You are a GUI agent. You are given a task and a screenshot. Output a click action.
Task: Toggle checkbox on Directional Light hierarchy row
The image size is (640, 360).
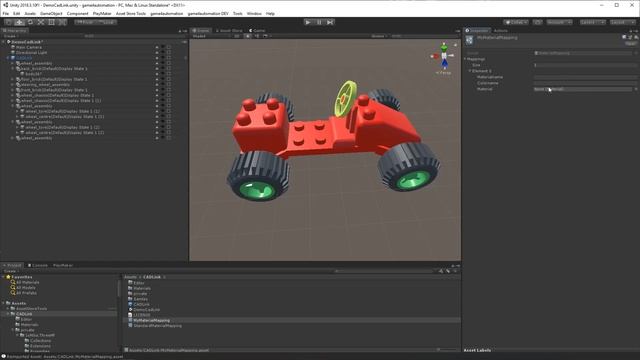169,53
